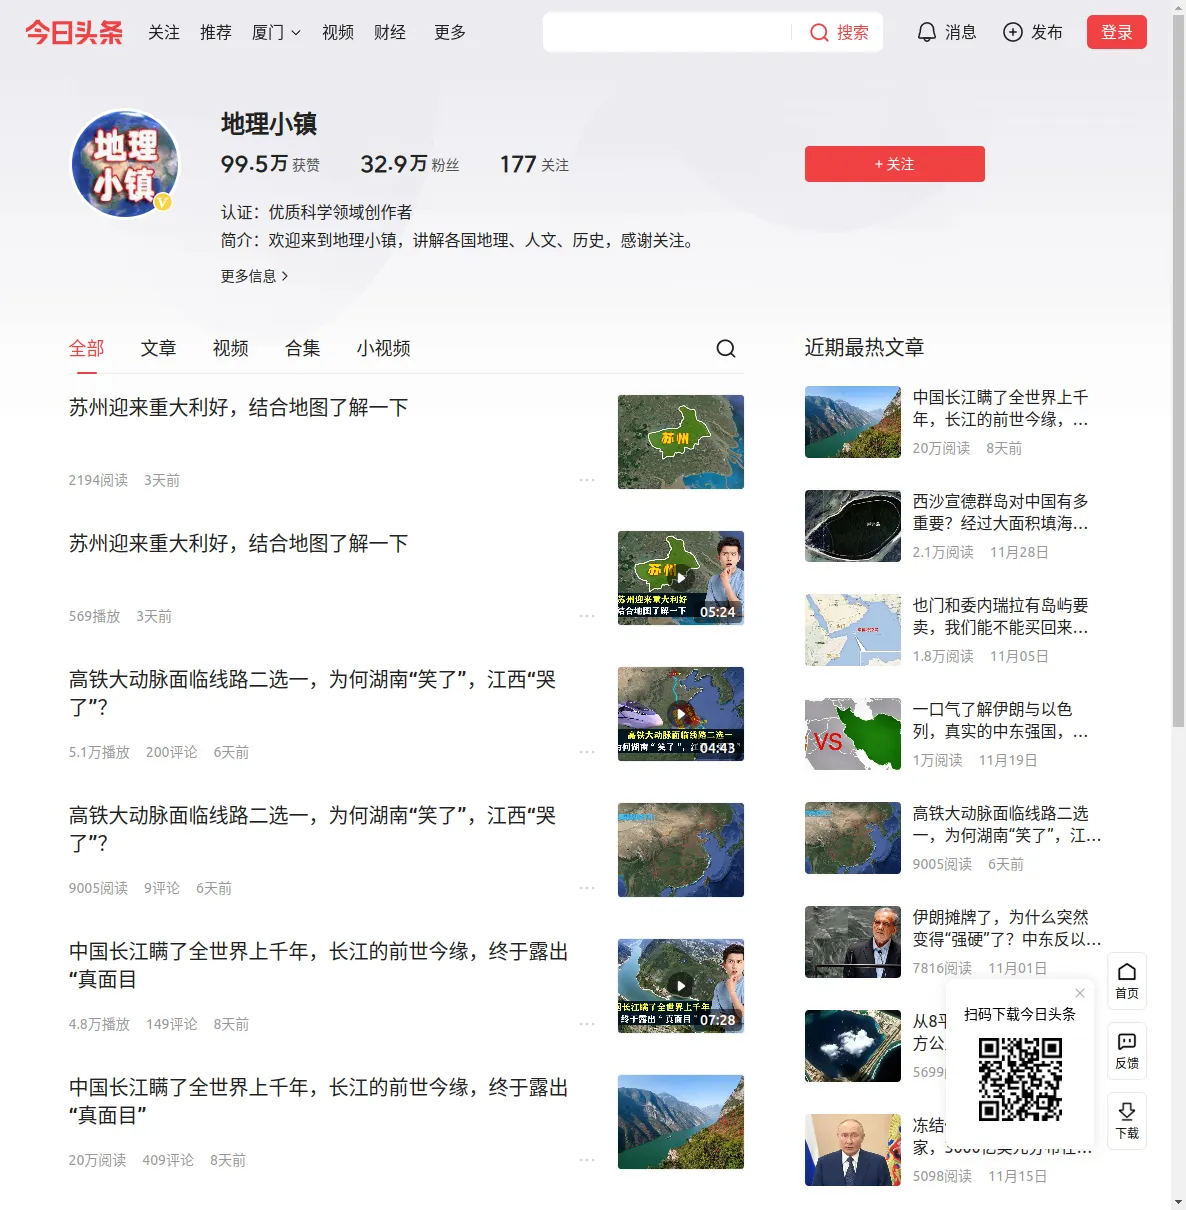Open the 消息 notification bell
1186x1210 pixels.
tap(927, 32)
